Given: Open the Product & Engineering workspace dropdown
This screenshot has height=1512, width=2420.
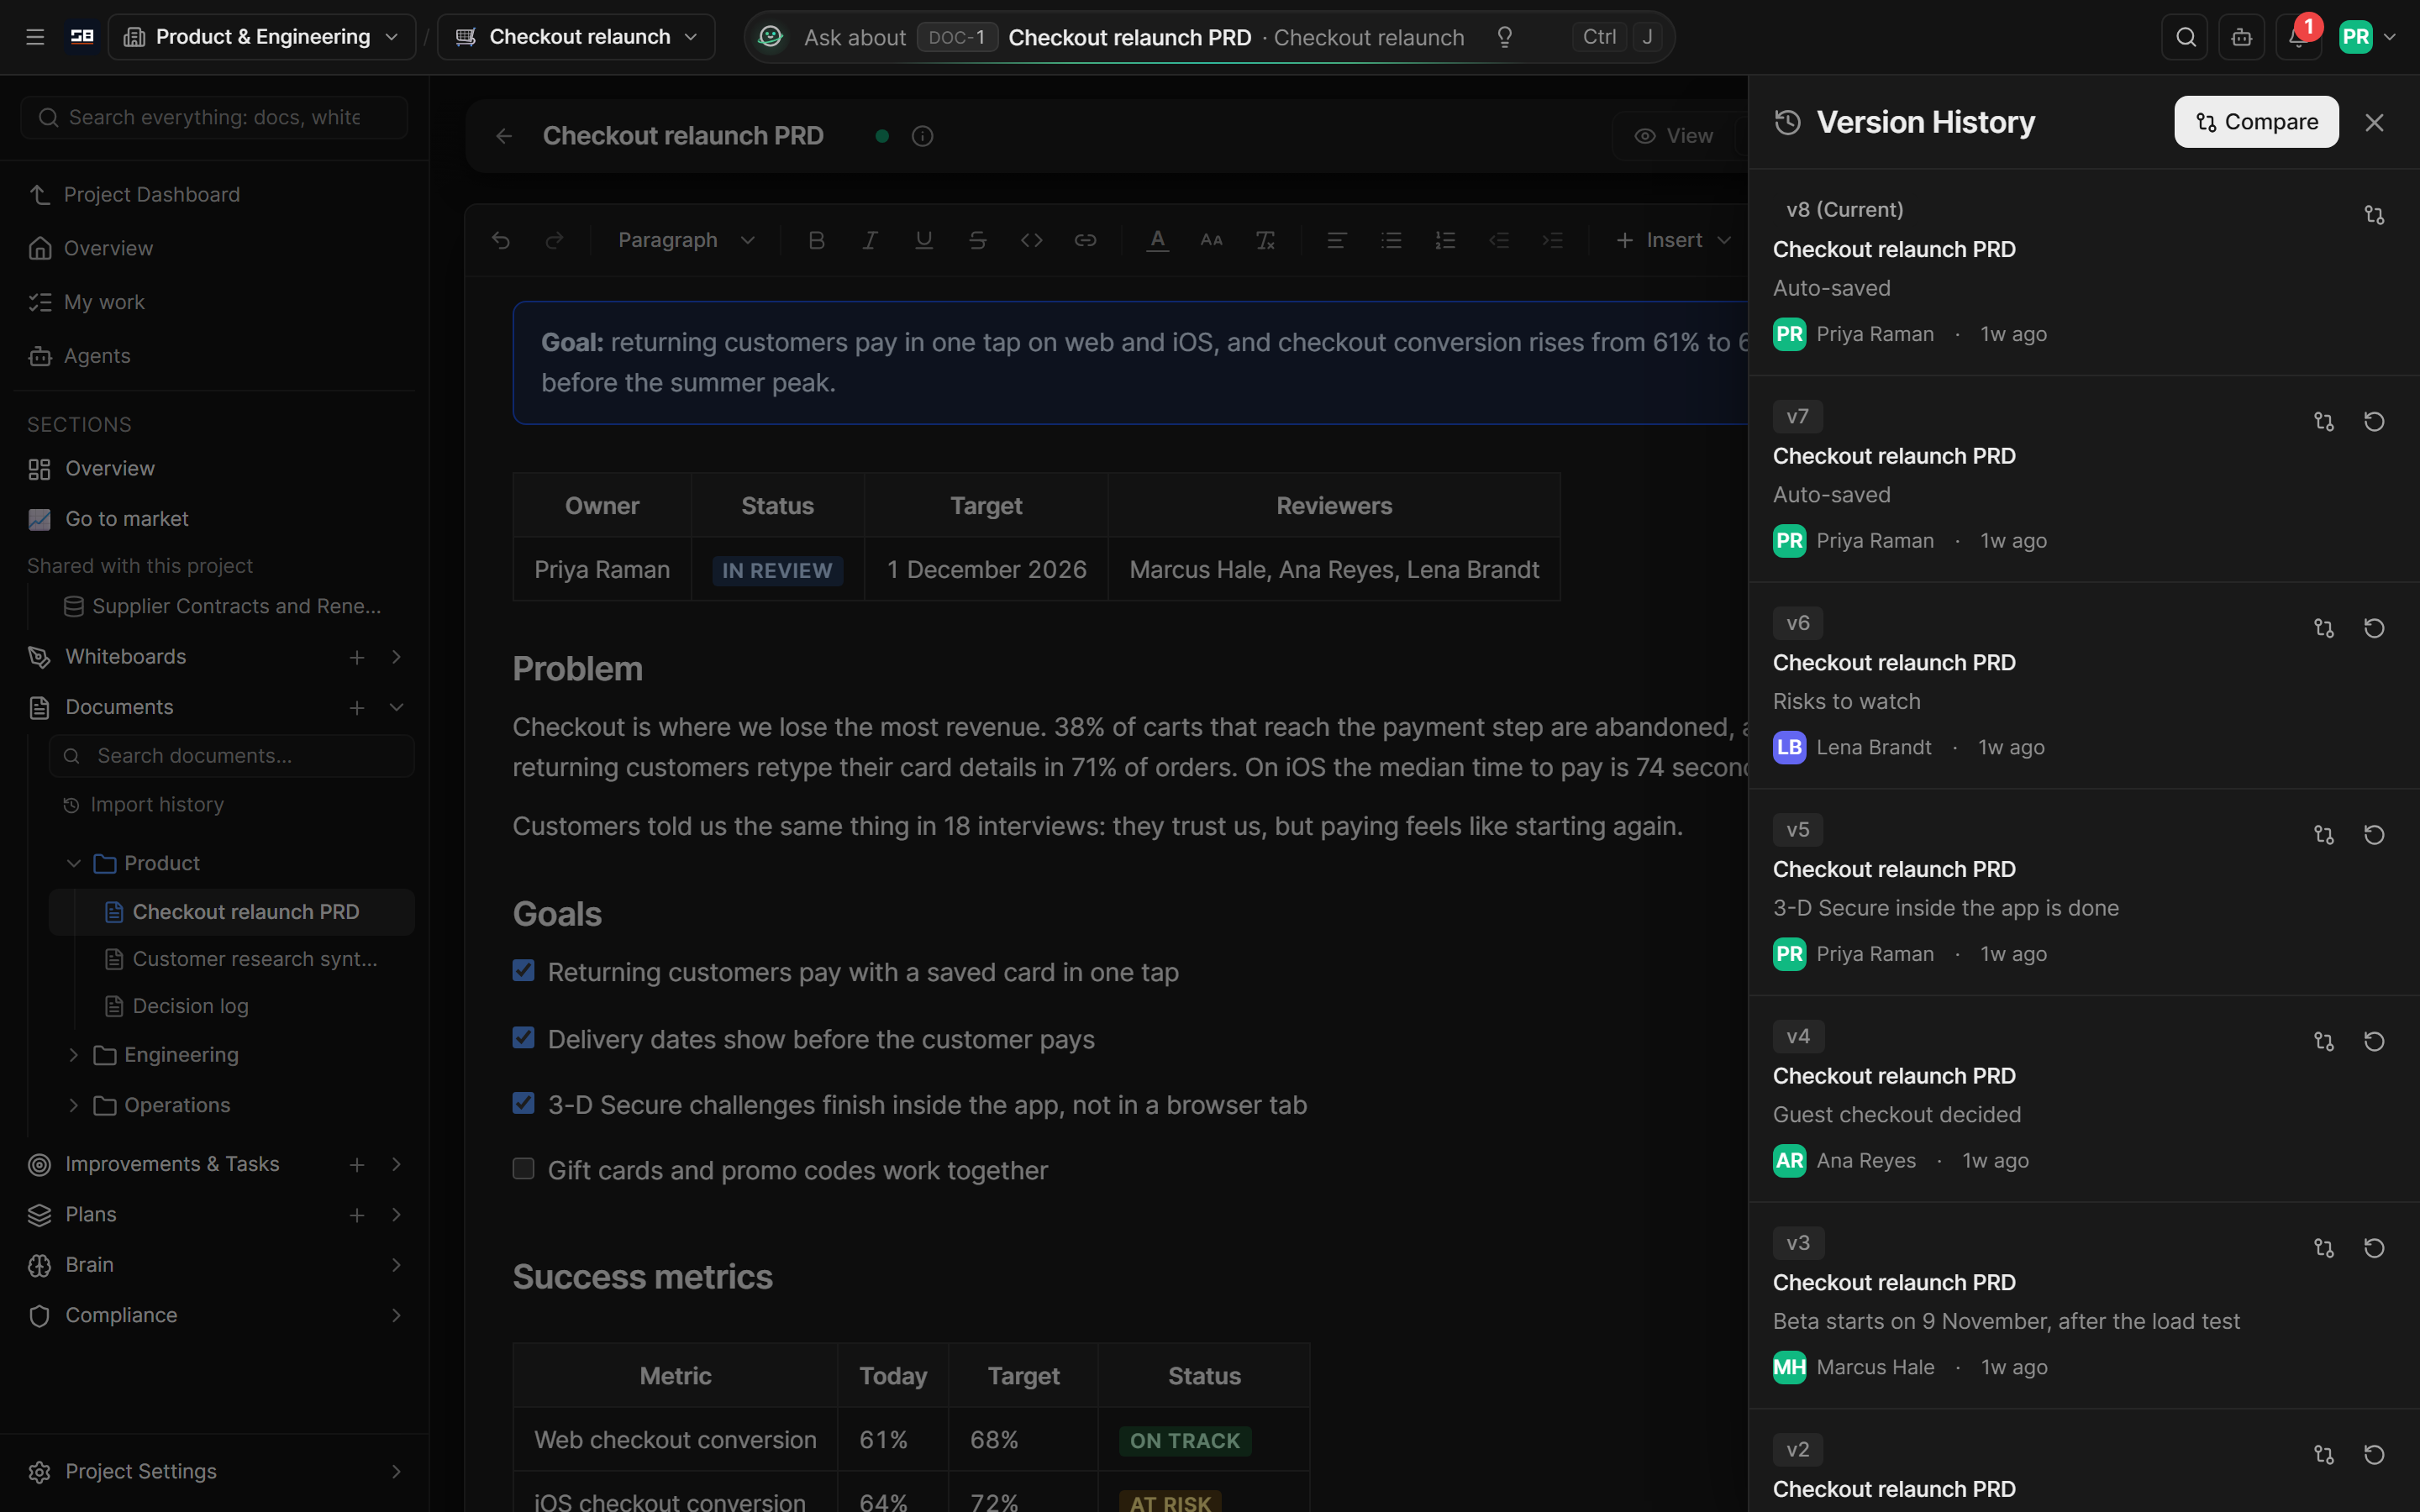Looking at the screenshot, I should (262, 37).
